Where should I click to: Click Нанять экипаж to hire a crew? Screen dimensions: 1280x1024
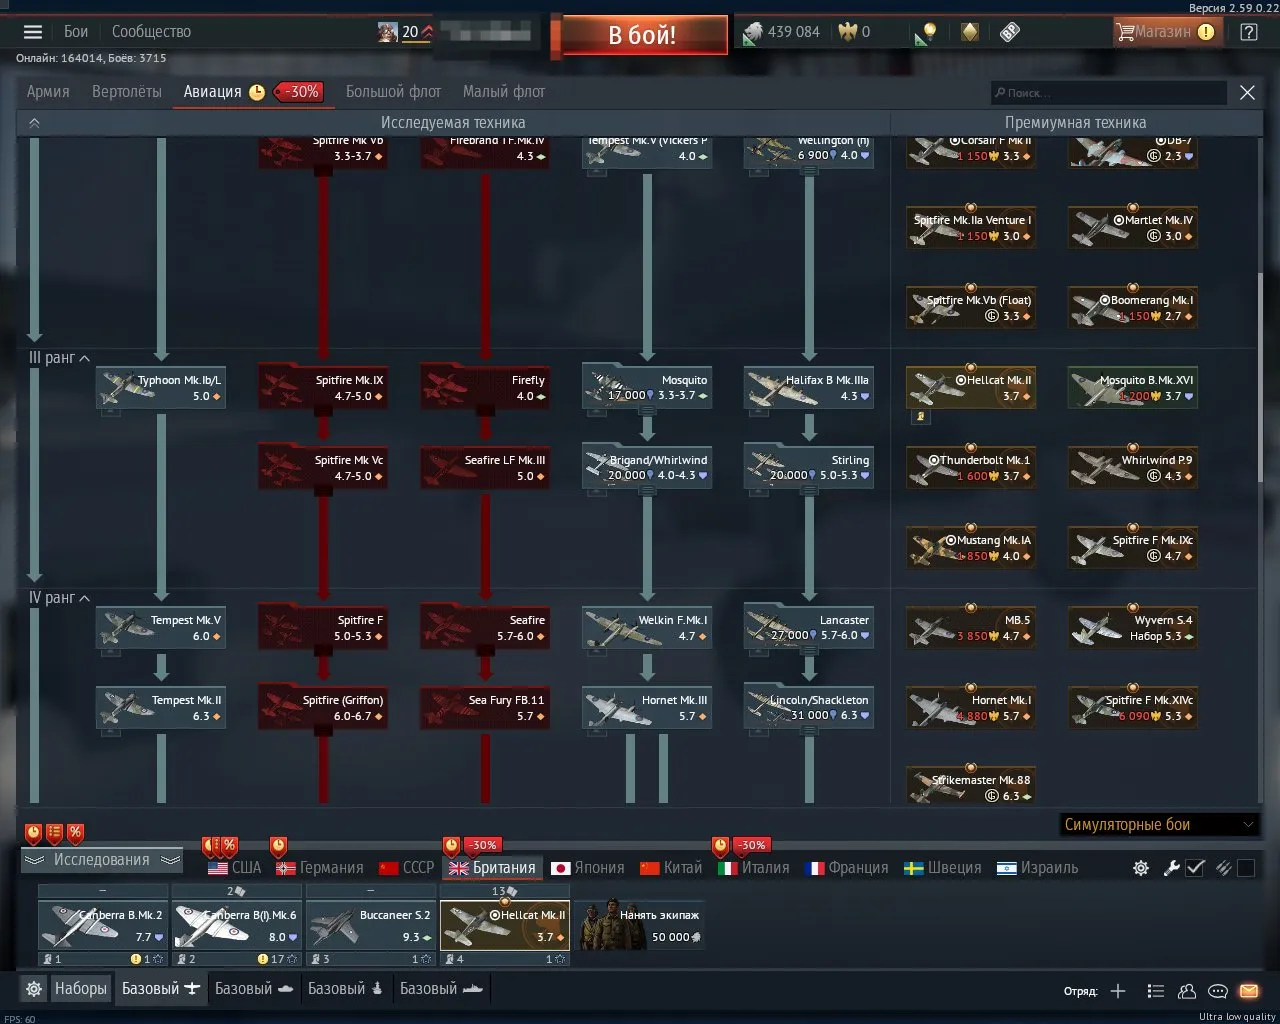pos(640,925)
